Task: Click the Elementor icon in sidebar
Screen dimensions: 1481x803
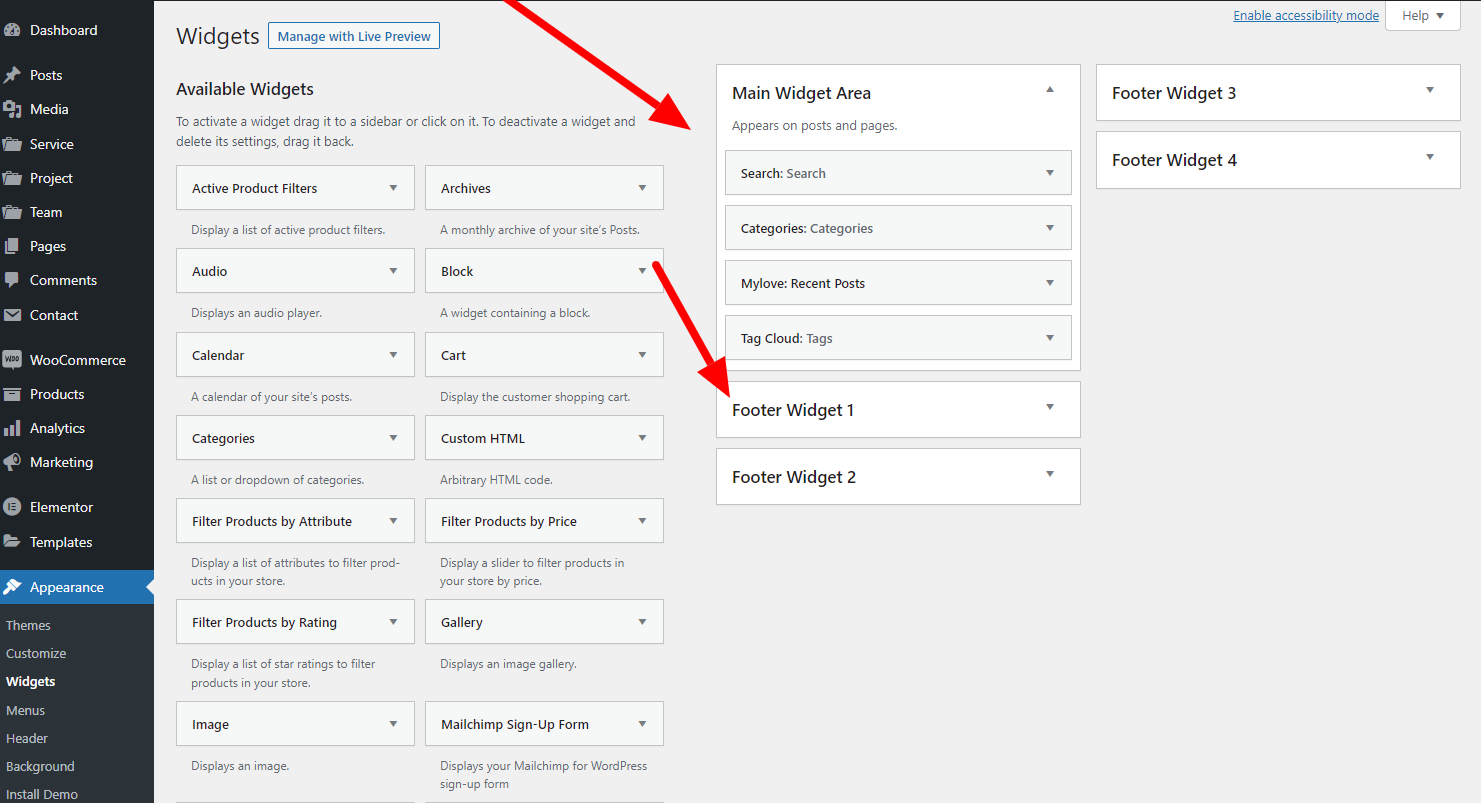Action: point(12,507)
